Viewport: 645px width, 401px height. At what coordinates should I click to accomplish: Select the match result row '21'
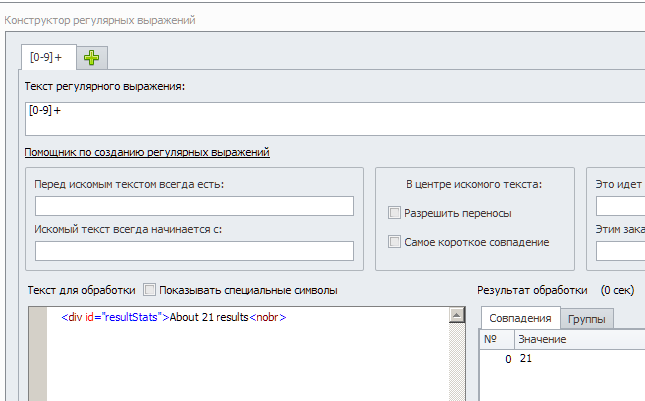pos(526,358)
